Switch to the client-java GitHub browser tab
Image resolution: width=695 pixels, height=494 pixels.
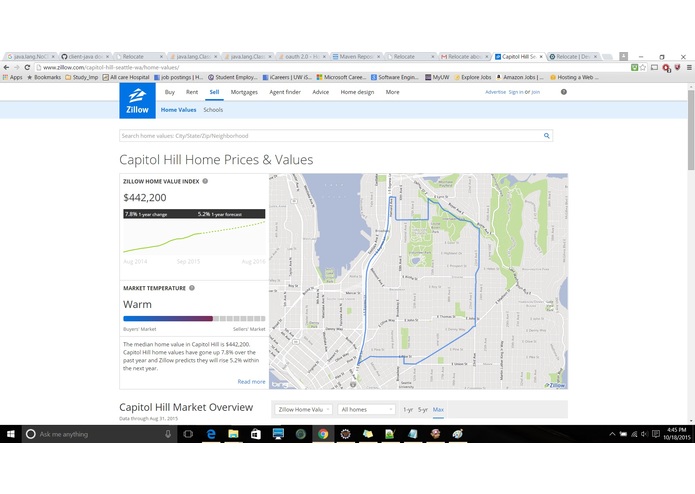click(x=85, y=57)
